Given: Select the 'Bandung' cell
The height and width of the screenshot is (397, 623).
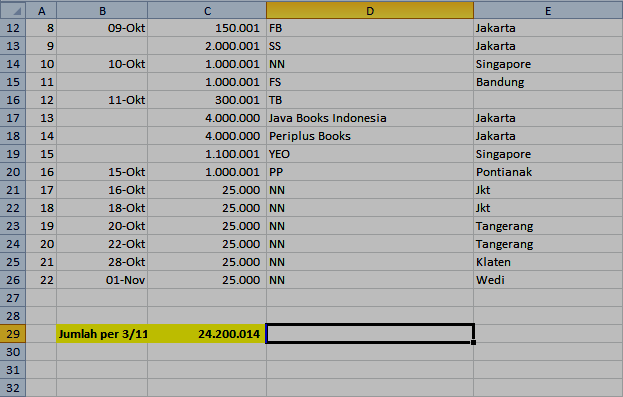Looking at the screenshot, I should coord(548,82).
